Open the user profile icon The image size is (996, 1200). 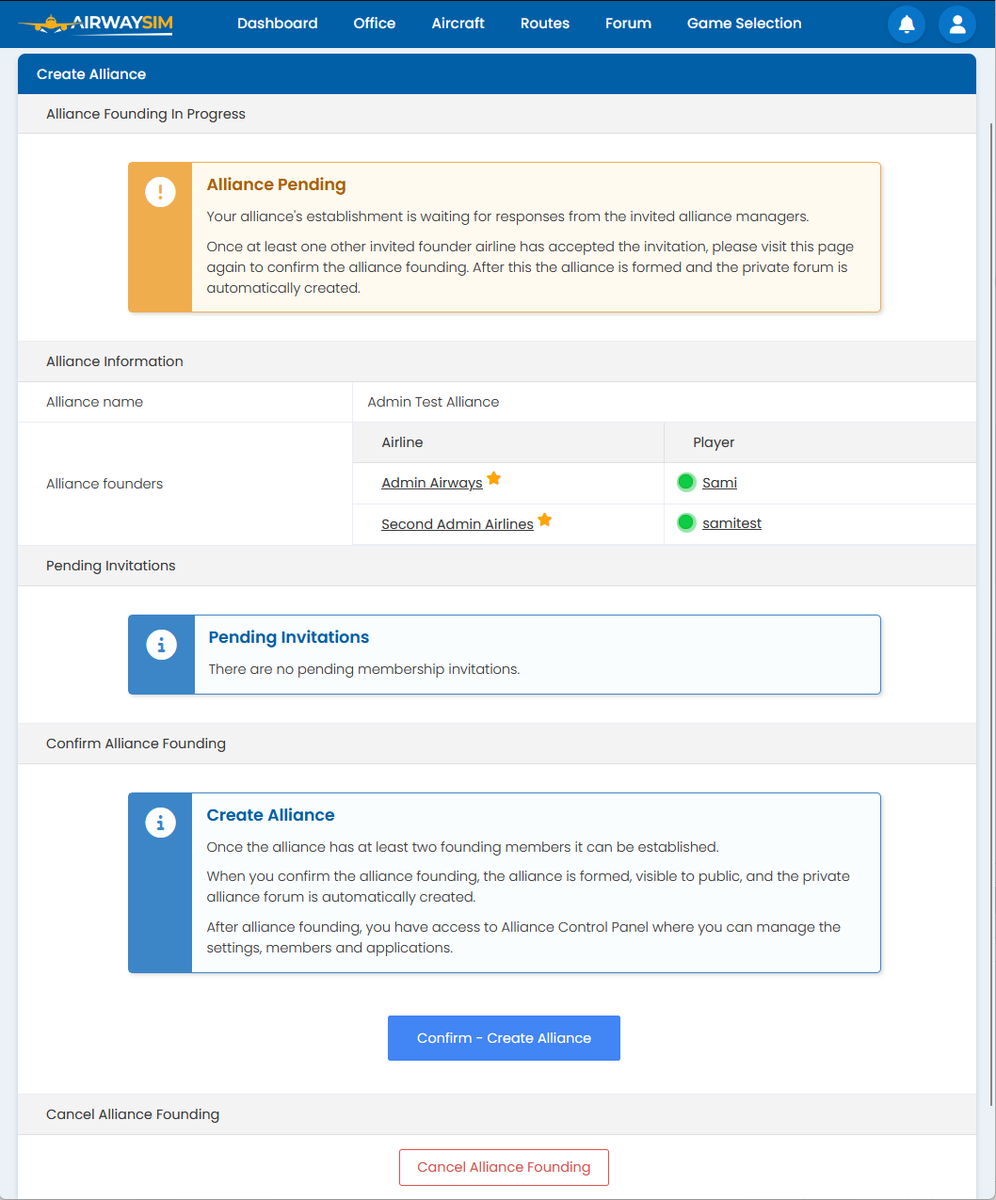[x=957, y=24]
